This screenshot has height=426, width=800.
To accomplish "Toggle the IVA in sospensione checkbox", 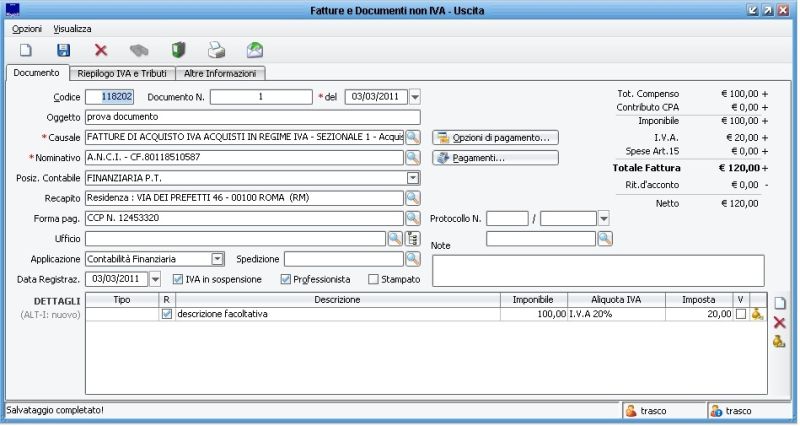I will point(178,279).
